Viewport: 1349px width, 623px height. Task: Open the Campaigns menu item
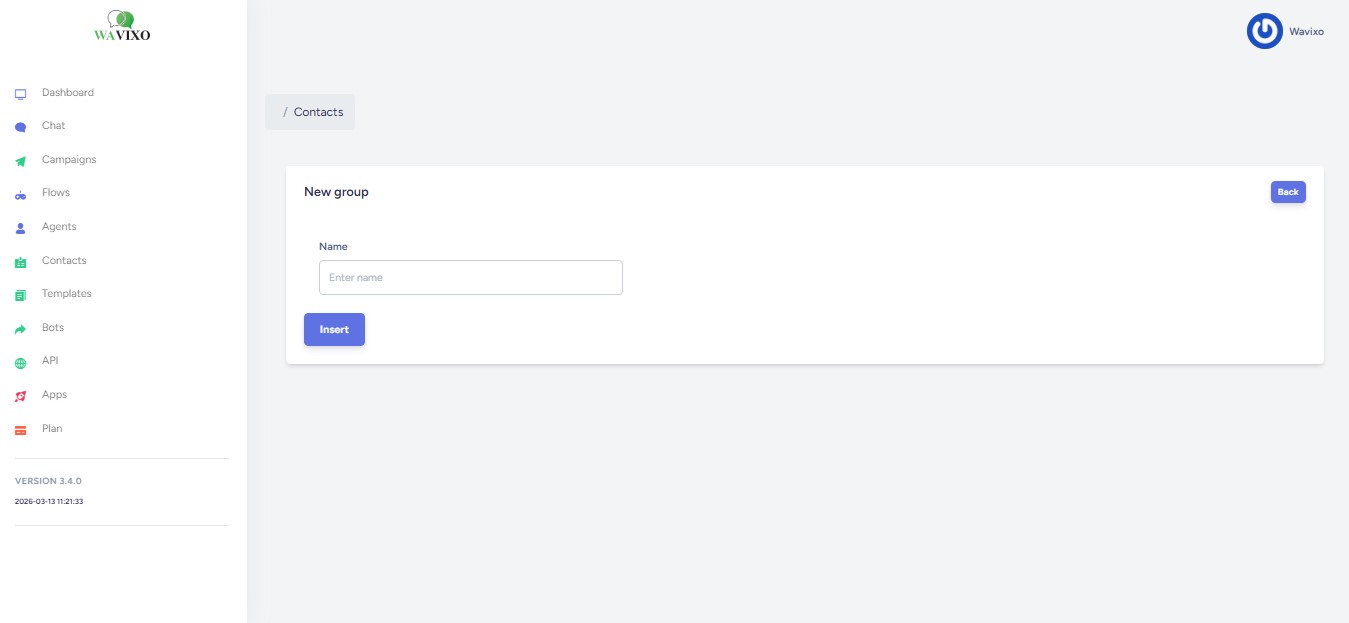point(69,160)
